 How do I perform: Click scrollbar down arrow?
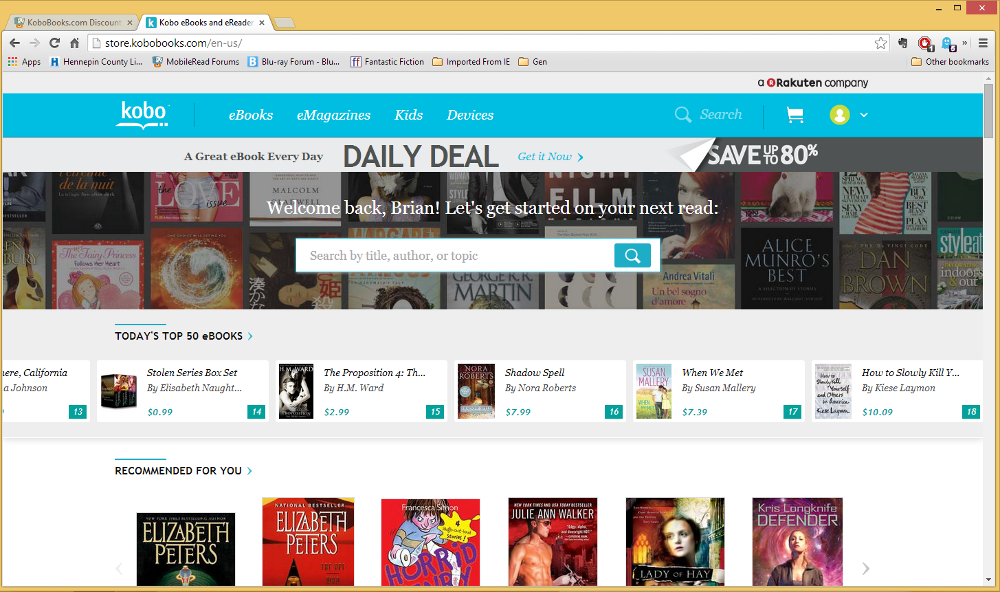pos(989,579)
